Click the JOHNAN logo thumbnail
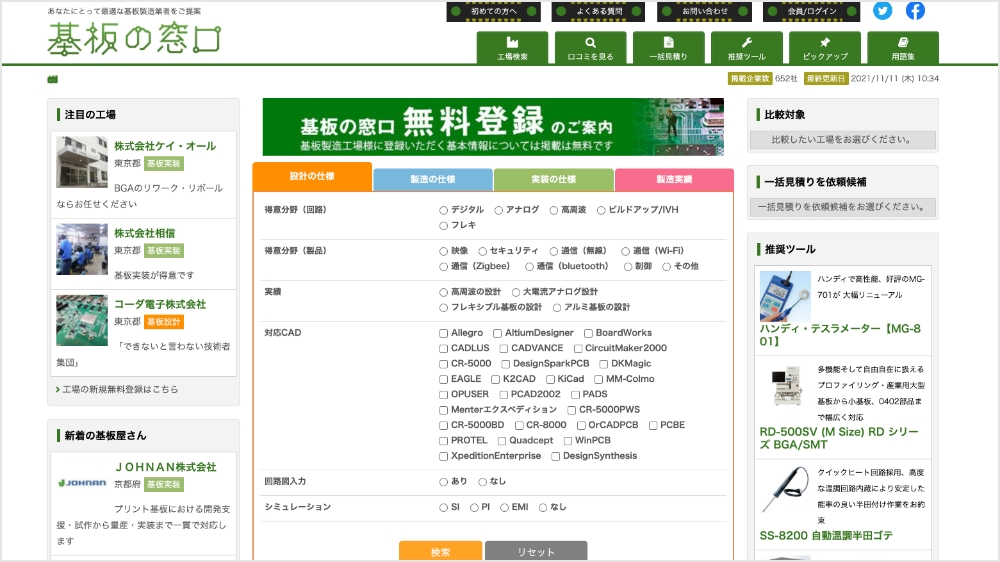1000x562 pixels. (82, 483)
